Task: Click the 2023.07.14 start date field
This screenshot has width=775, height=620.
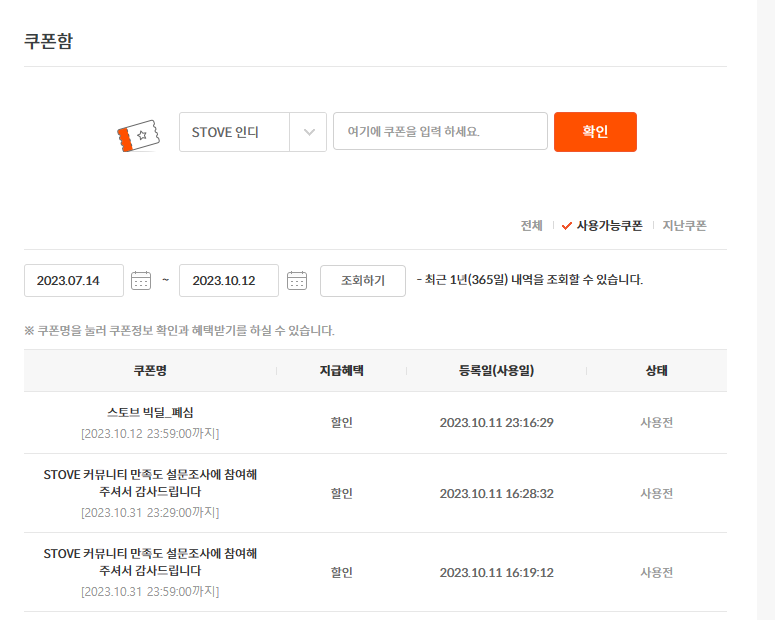Action: 74,281
